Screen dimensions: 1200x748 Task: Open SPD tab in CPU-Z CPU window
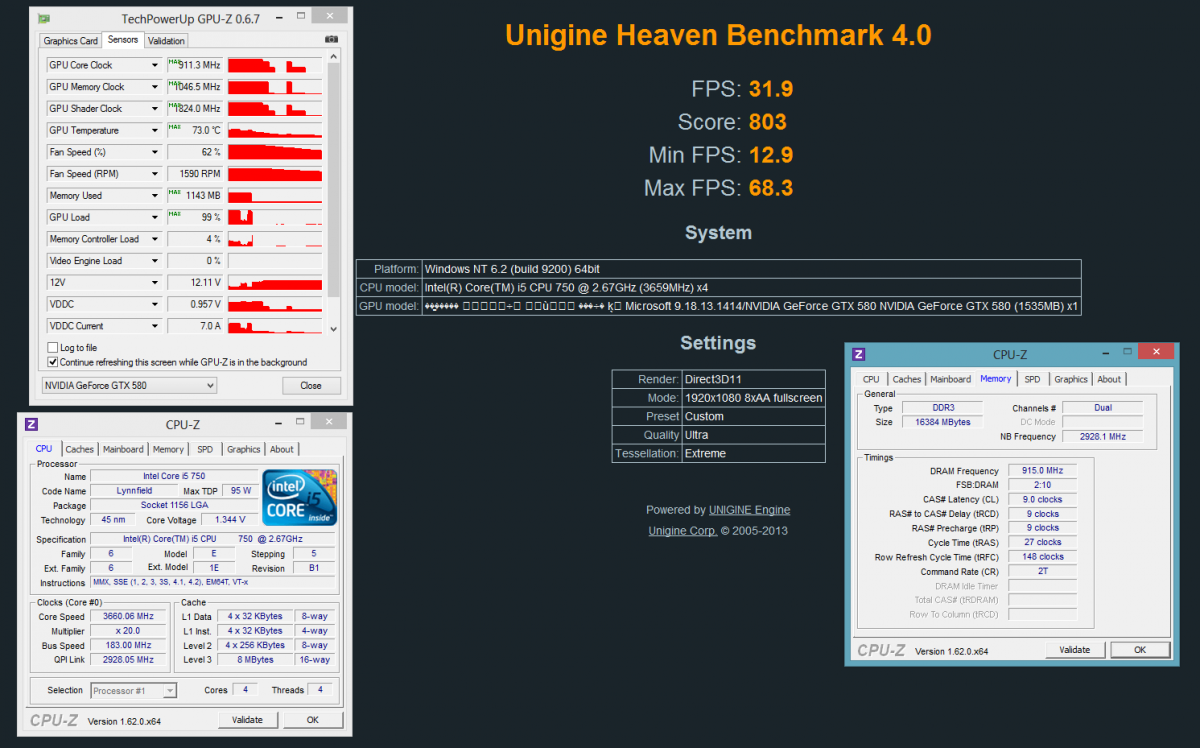(x=205, y=450)
